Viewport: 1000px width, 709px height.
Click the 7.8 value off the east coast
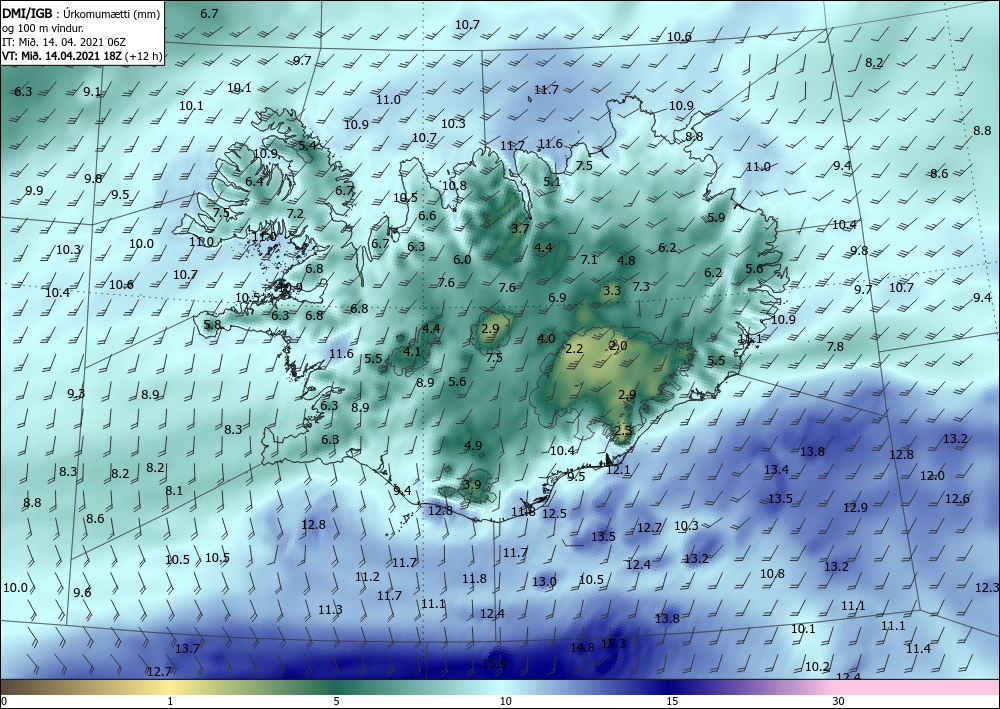click(x=835, y=347)
